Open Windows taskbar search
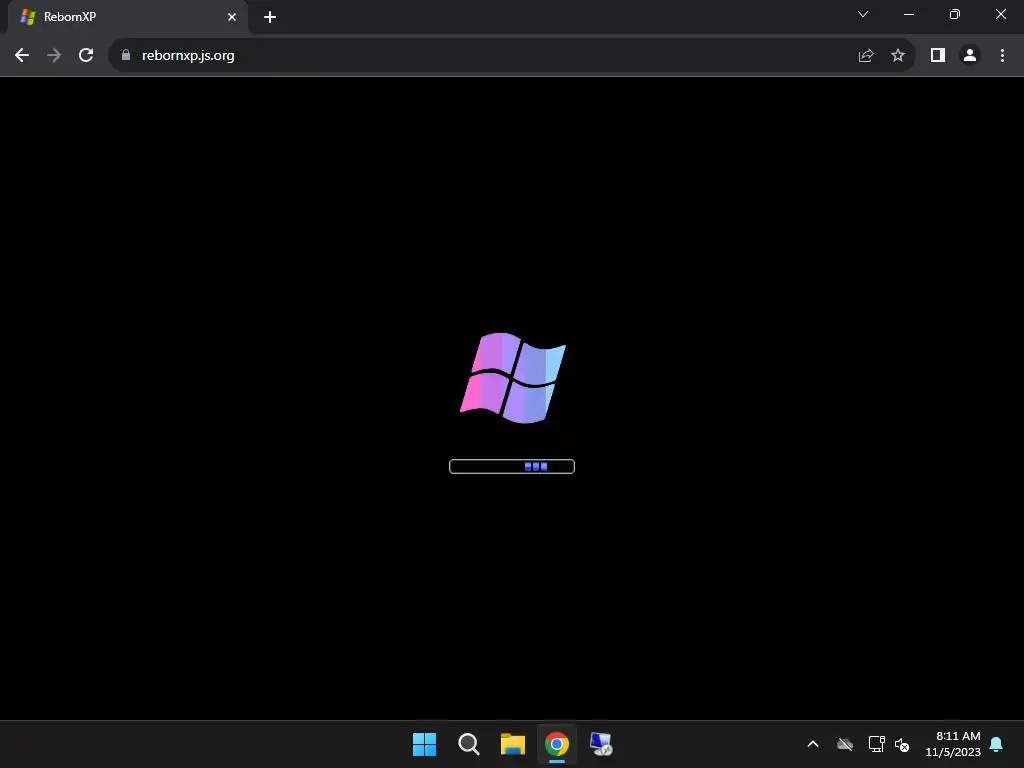 [468, 744]
